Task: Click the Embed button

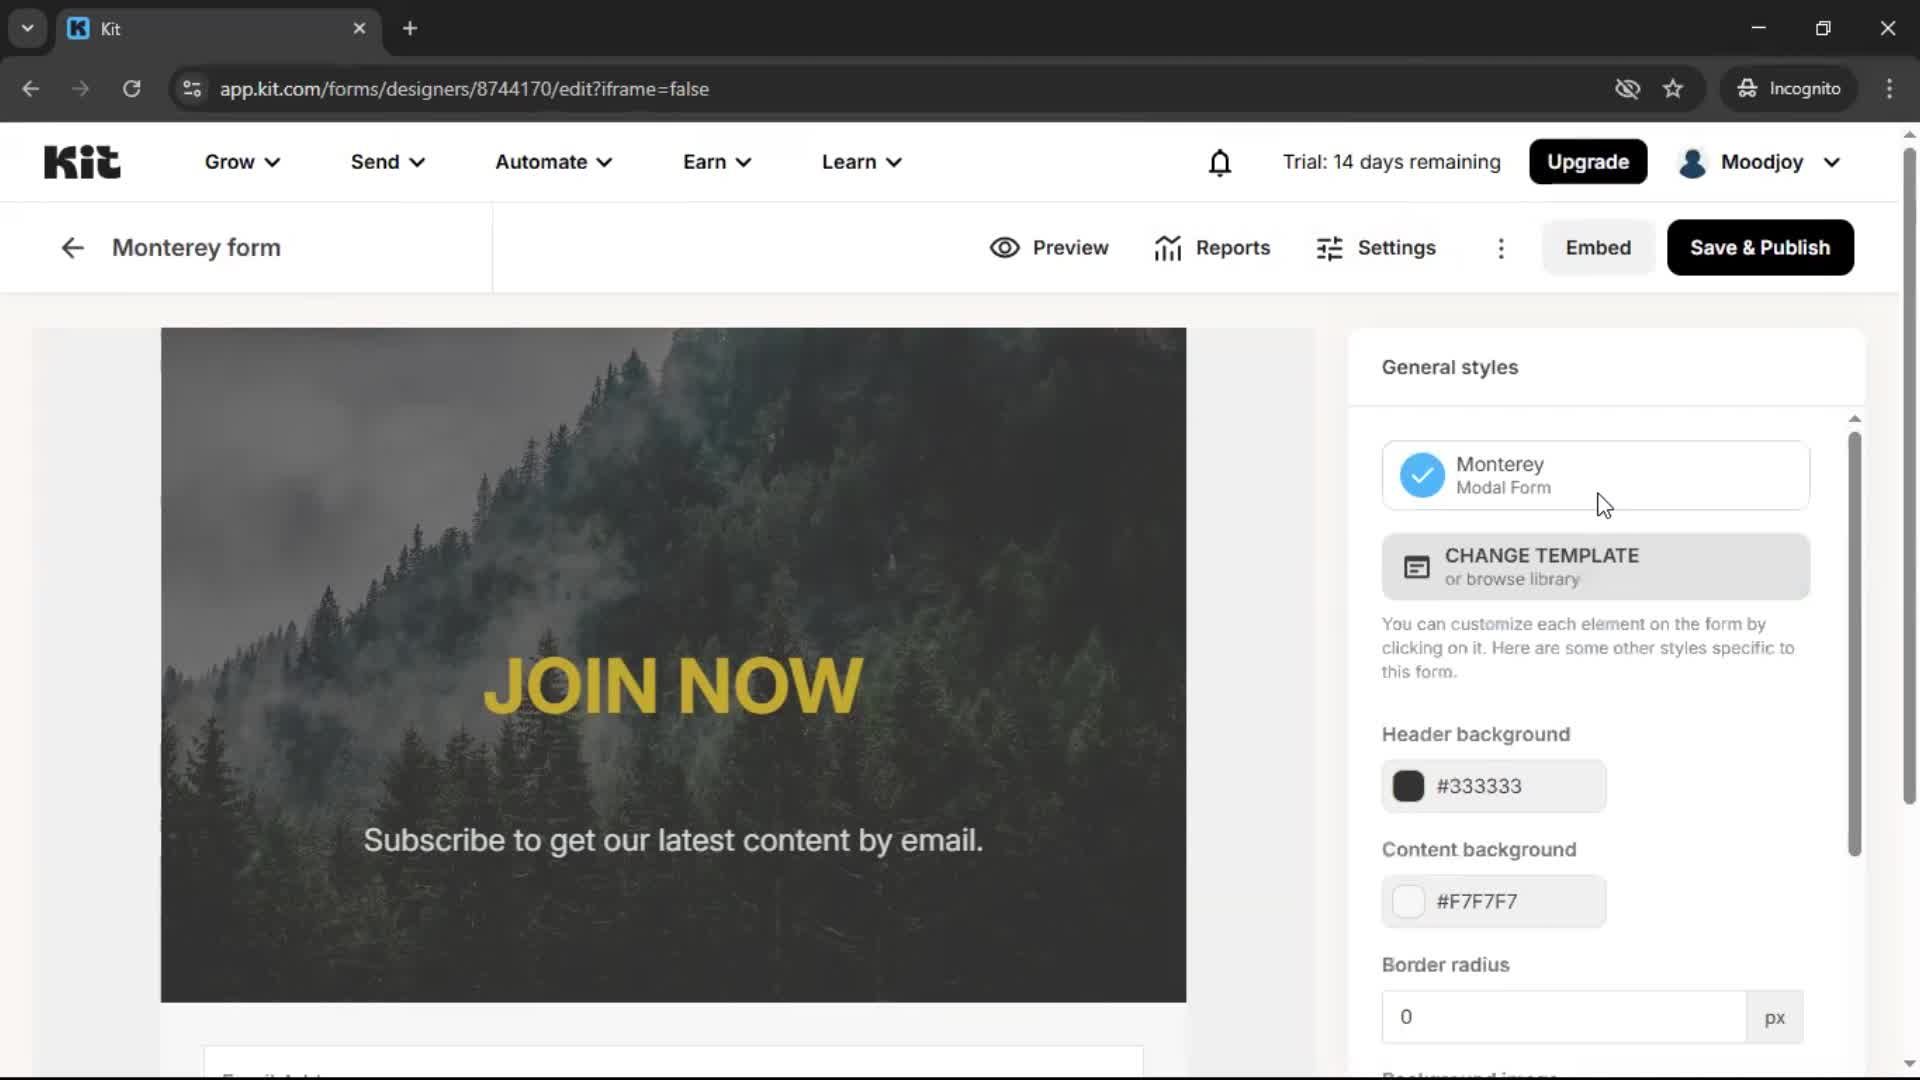Action: click(1597, 247)
